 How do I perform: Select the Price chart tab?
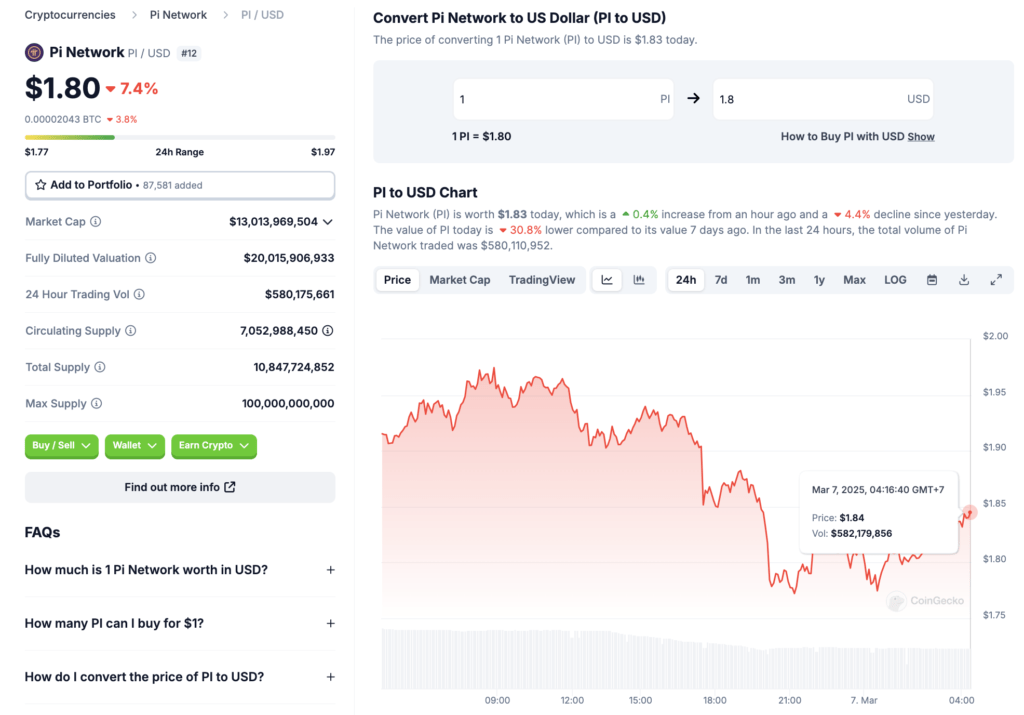point(397,279)
